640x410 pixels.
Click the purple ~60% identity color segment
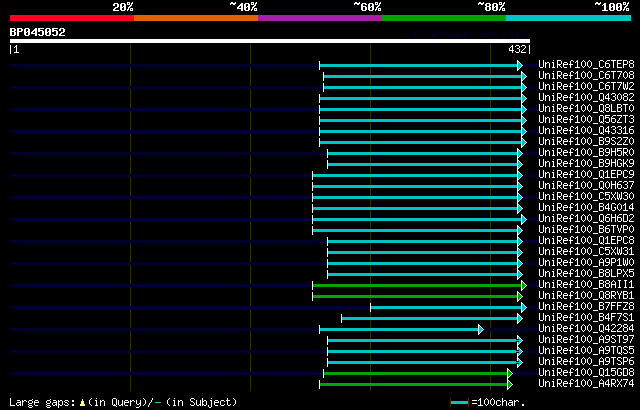(x=320, y=18)
